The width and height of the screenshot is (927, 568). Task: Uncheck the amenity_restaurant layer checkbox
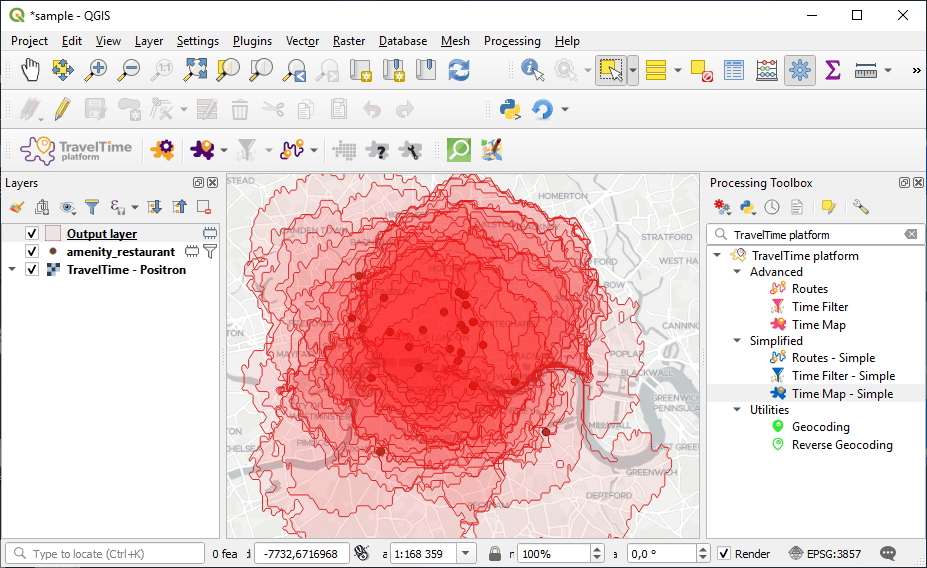point(32,252)
